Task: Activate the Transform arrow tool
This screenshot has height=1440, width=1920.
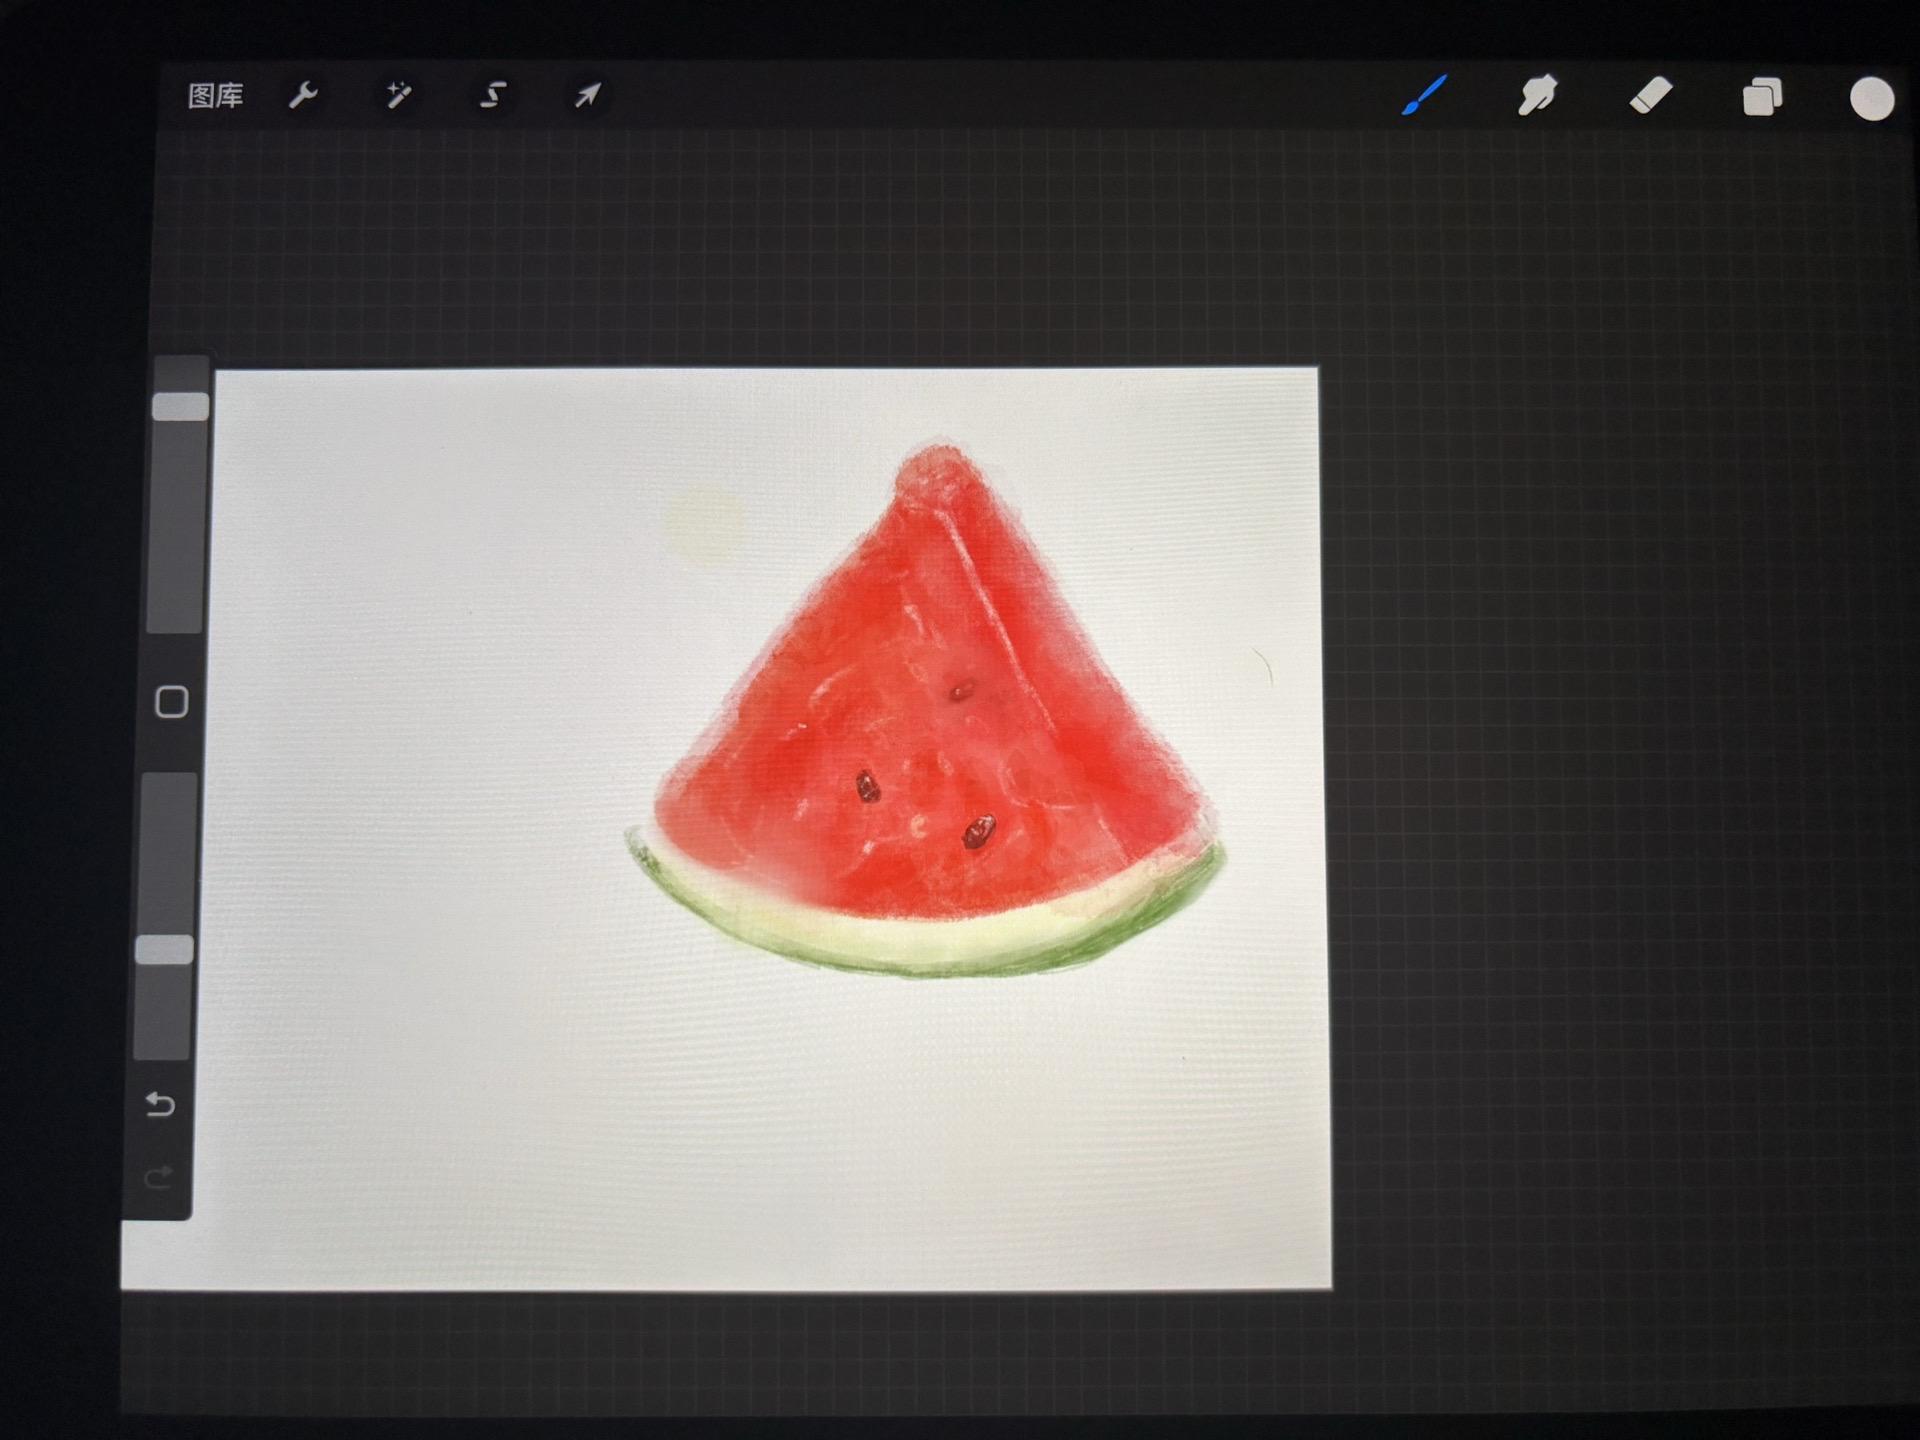Action: click(587, 96)
